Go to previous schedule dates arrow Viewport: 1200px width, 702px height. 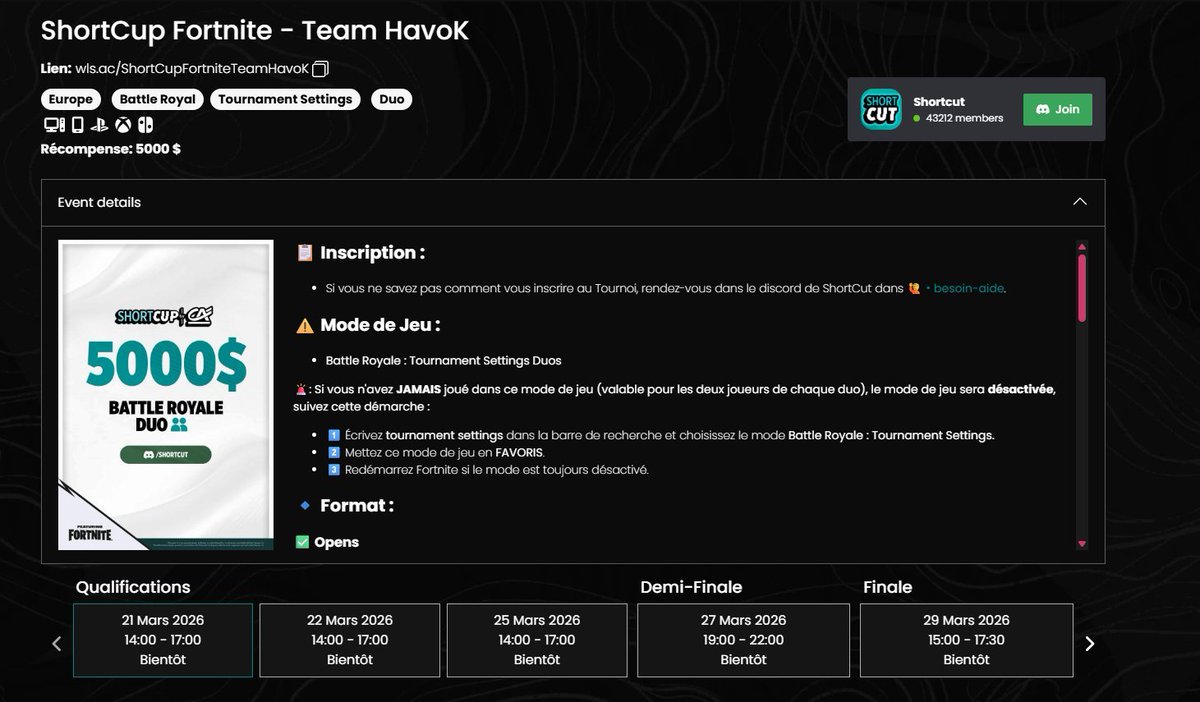click(x=56, y=644)
